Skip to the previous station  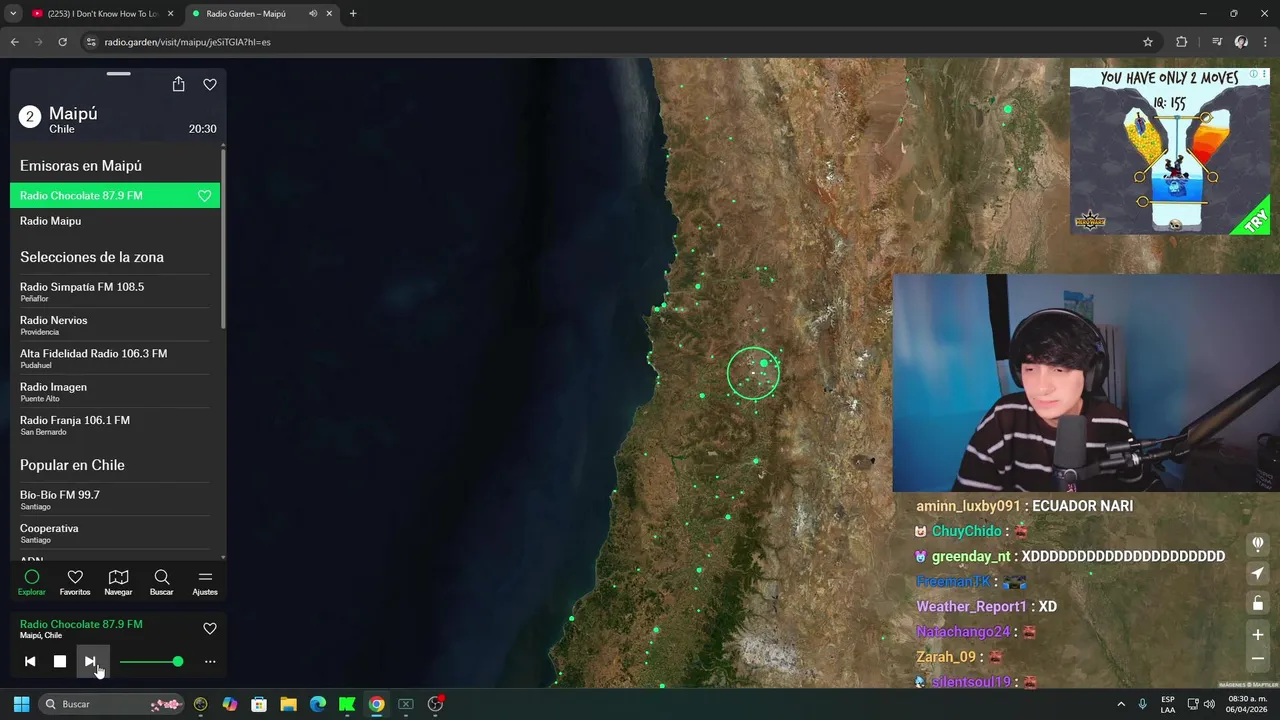30,661
